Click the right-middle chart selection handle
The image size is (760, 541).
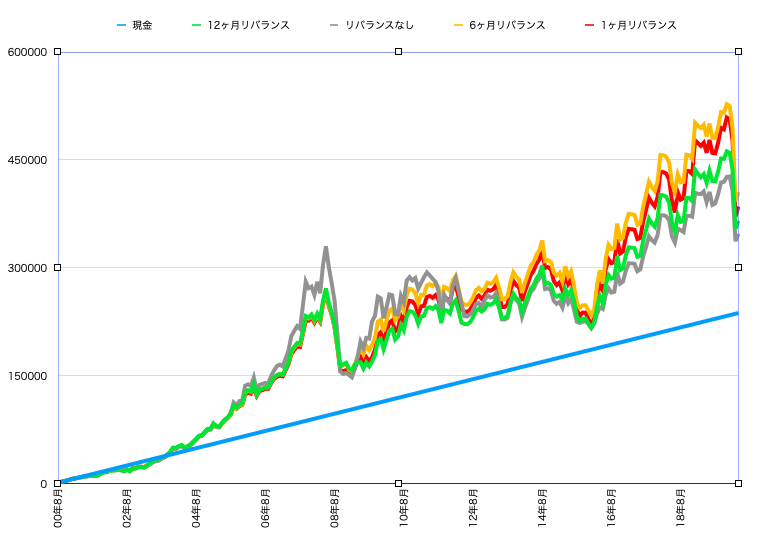pos(739,268)
